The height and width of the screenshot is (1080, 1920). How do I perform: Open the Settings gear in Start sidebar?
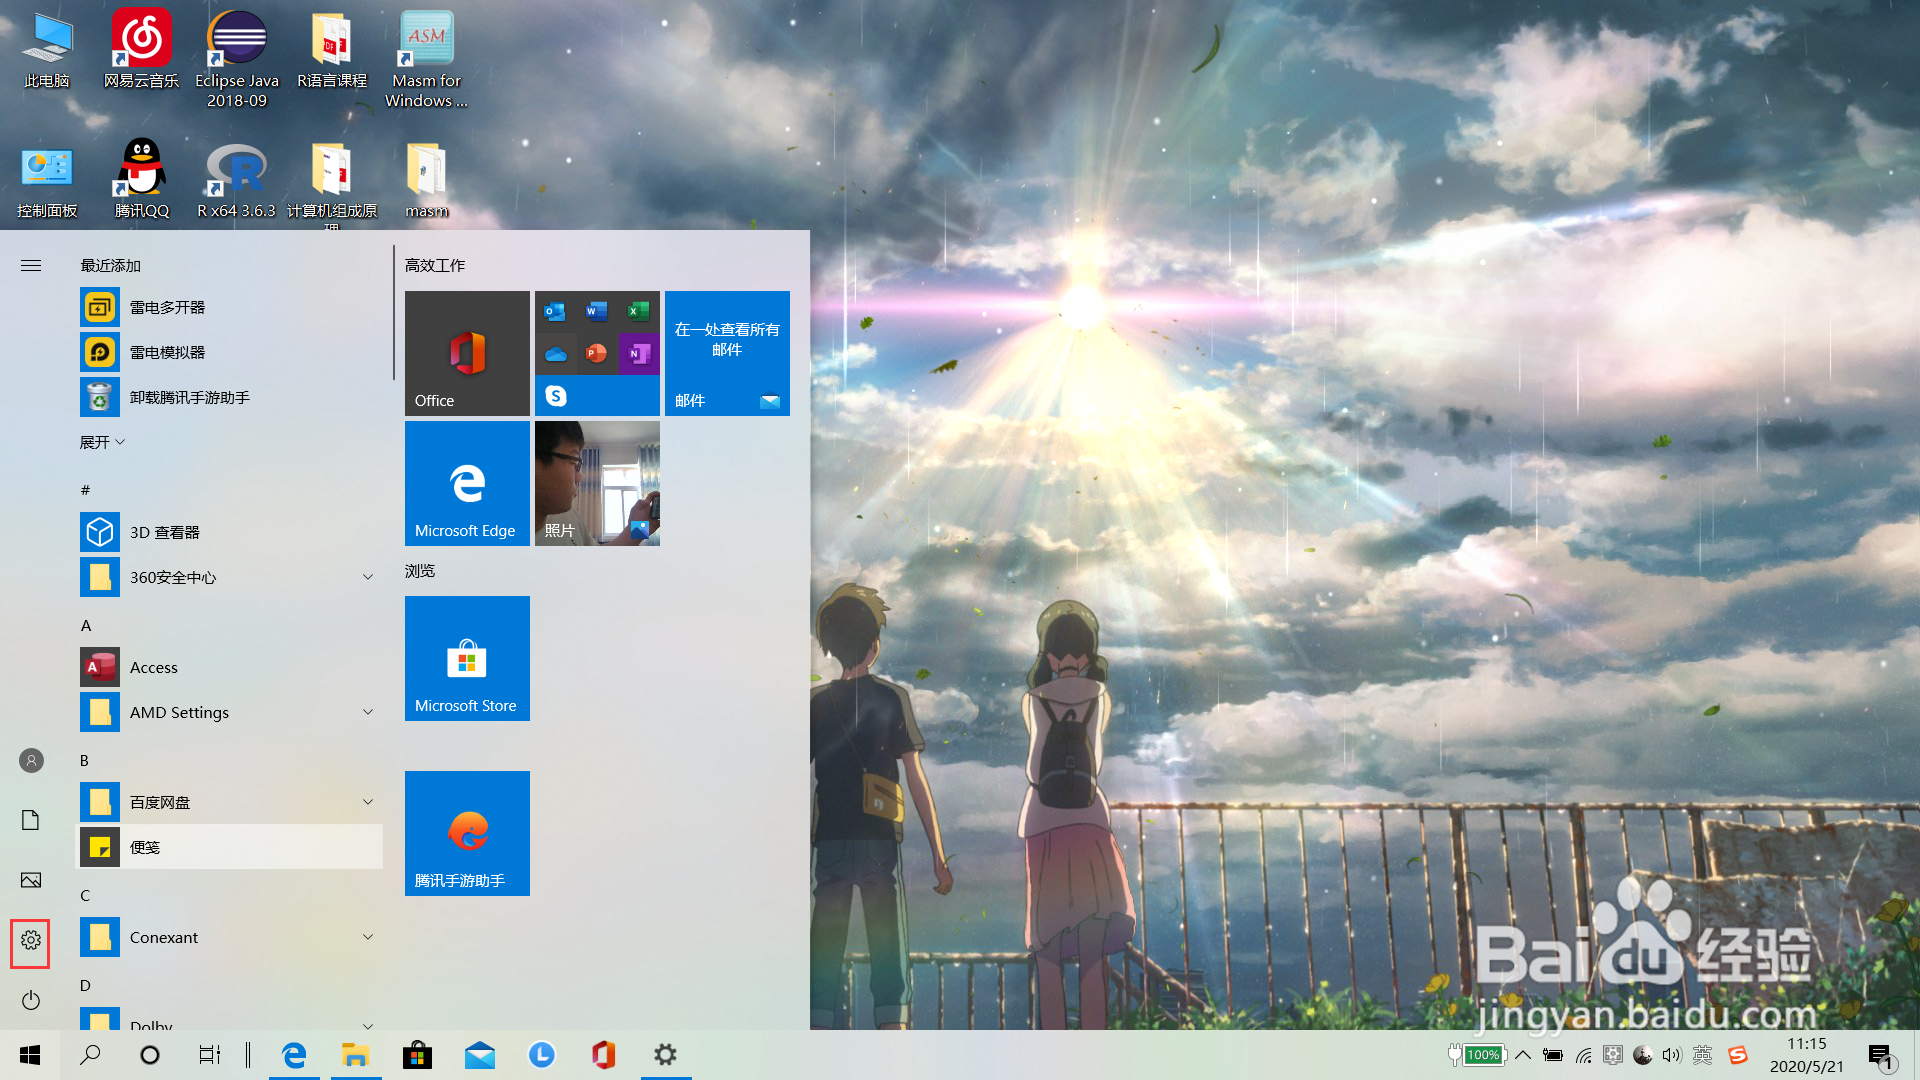tap(31, 940)
